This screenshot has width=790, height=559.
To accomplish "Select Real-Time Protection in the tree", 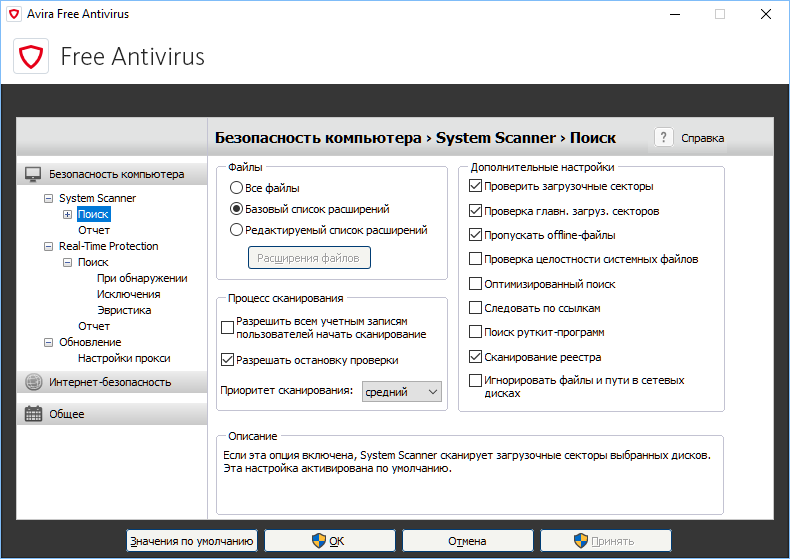I will tap(108, 246).
